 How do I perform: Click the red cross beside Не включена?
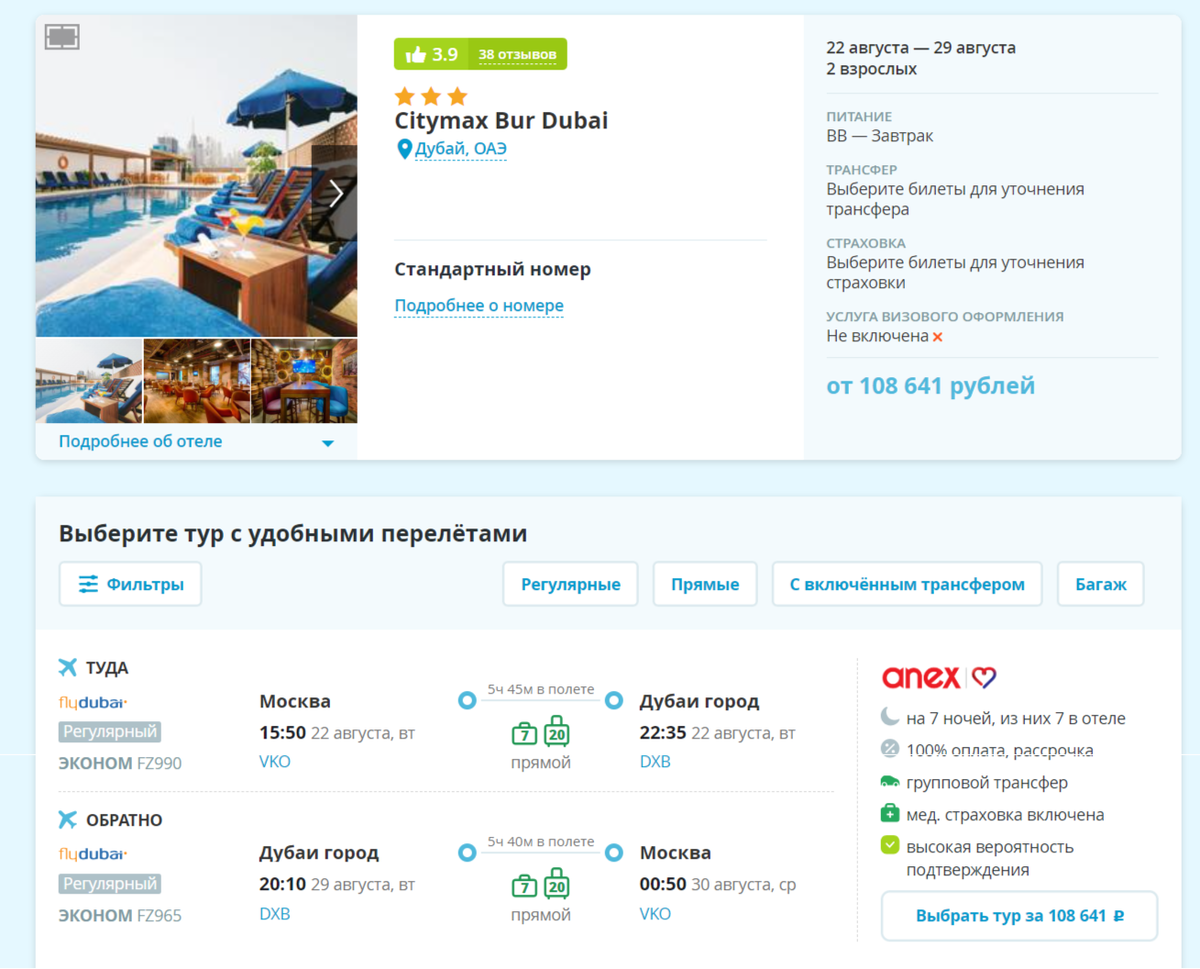click(x=938, y=337)
